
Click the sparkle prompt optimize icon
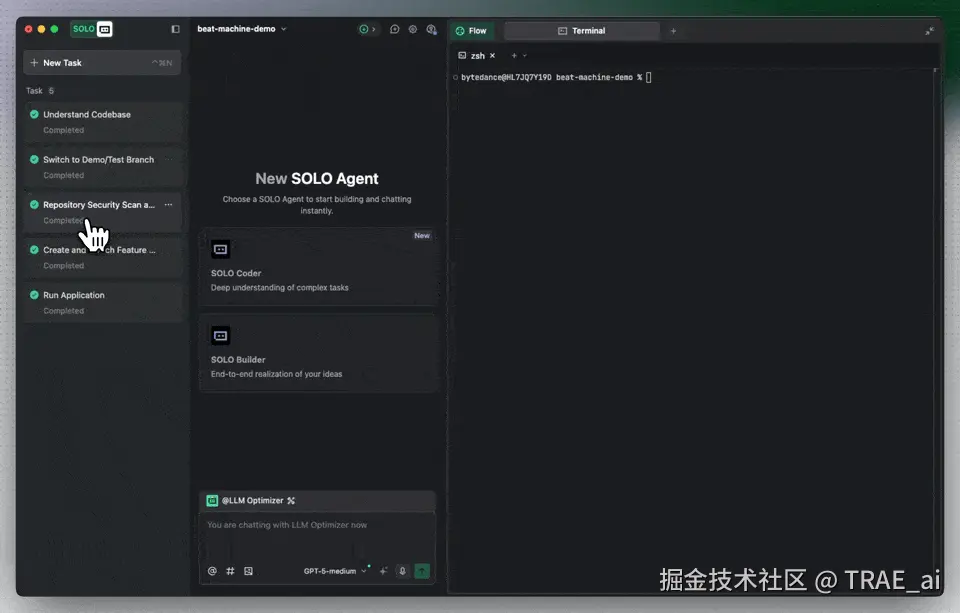(x=383, y=571)
